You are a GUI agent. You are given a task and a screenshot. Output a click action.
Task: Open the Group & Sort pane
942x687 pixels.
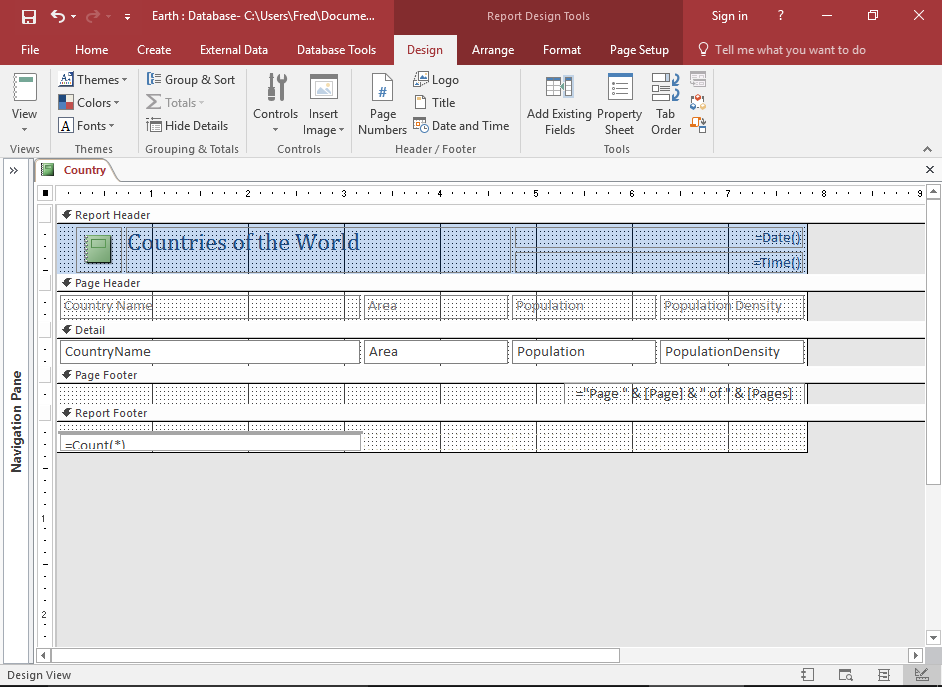point(191,79)
